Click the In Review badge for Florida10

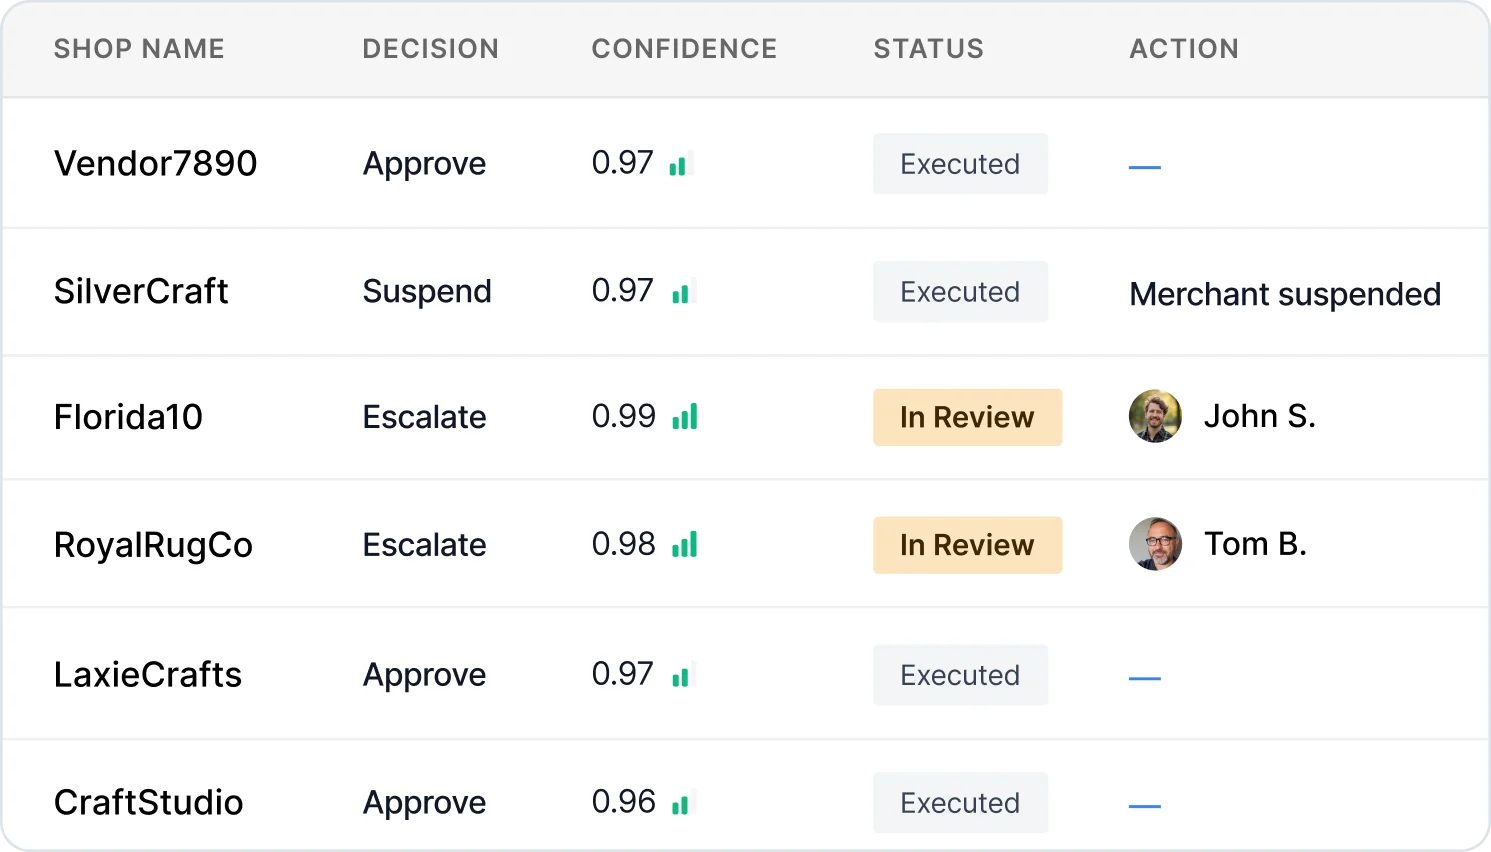966,417
